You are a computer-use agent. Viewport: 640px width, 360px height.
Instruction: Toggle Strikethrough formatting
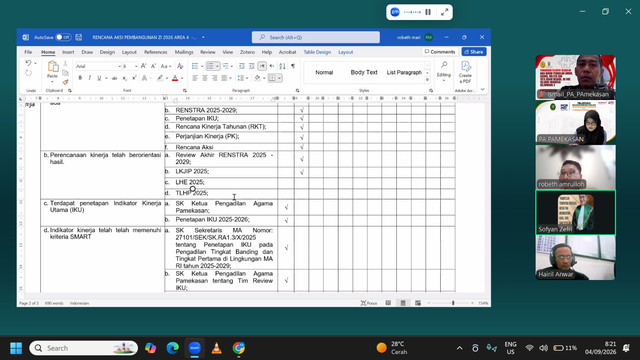[x=115, y=78]
